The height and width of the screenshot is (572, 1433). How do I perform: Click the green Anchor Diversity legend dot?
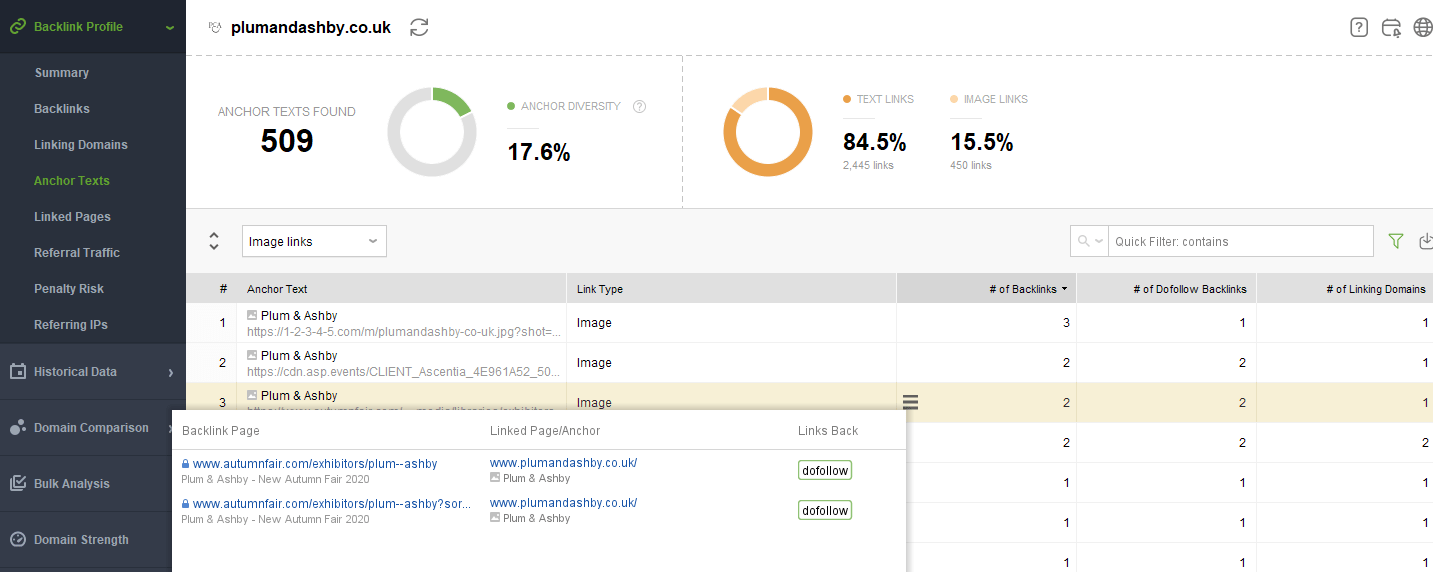[511, 106]
